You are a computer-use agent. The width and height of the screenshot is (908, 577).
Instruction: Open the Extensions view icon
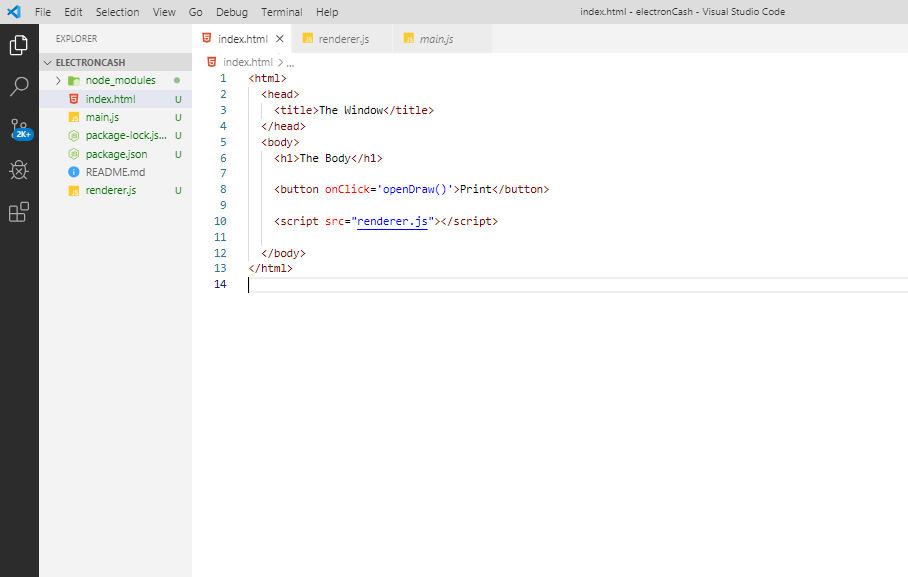(x=19, y=212)
